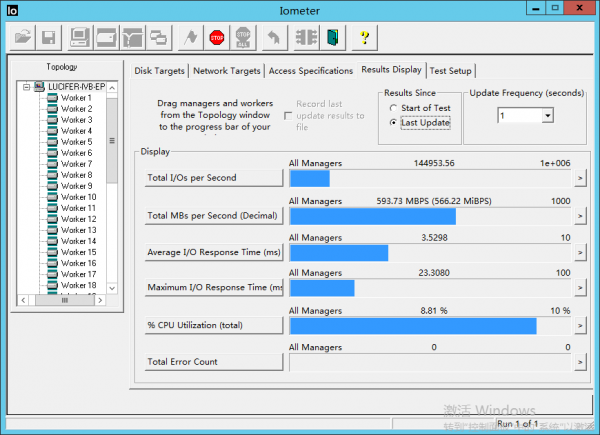
Task: Select Worker 18 in topology
Action: (x=78, y=285)
